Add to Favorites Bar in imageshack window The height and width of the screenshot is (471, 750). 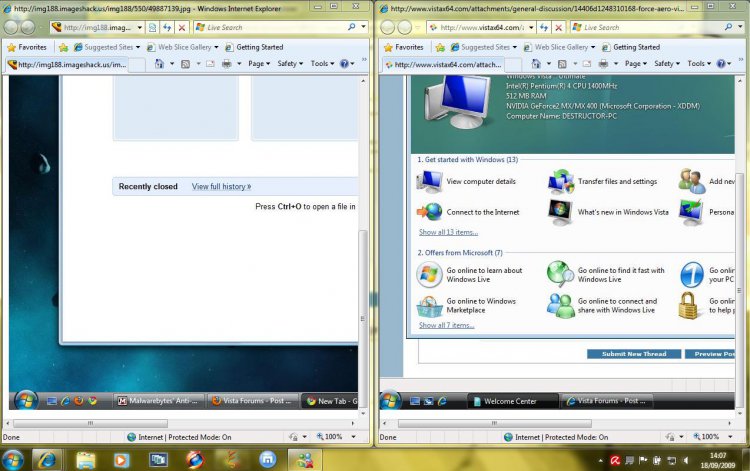(x=63, y=47)
